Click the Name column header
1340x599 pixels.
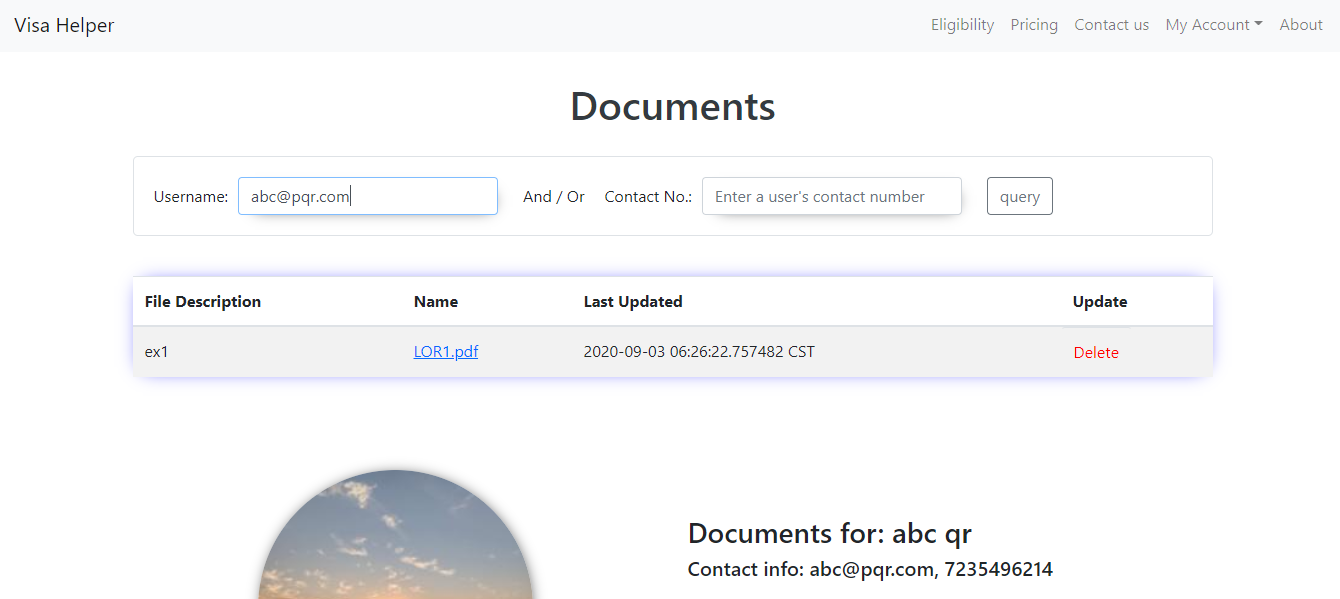[436, 302]
